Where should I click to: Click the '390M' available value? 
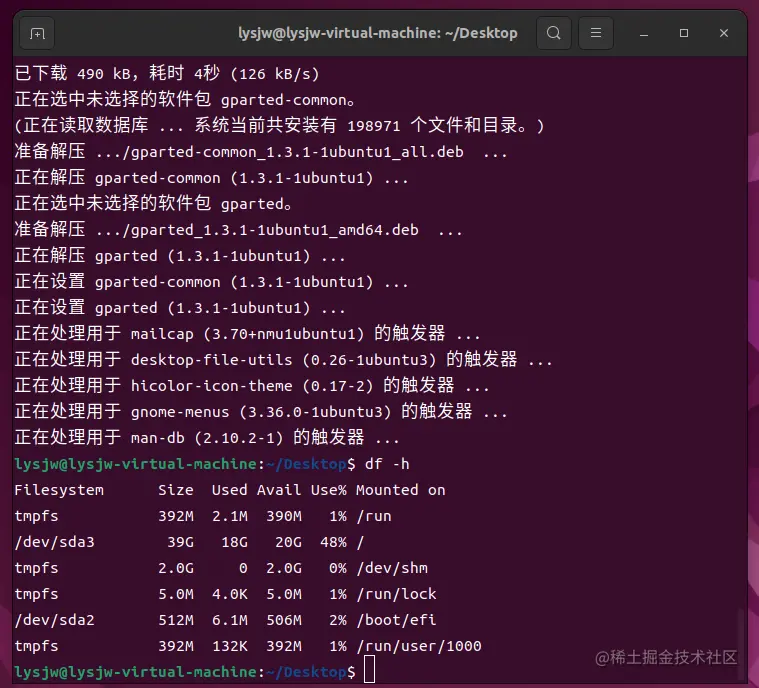pos(284,516)
